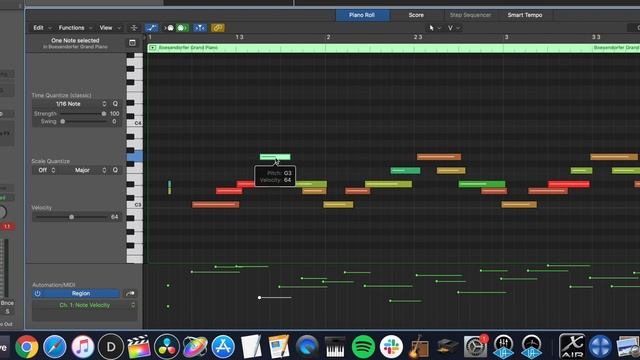Open System Preferences from the Dock
Screen dimensions: 640x360
coord(475,347)
